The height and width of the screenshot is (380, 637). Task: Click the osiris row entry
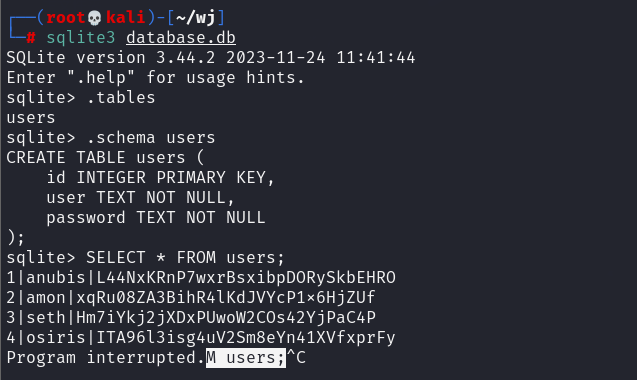coord(201,338)
